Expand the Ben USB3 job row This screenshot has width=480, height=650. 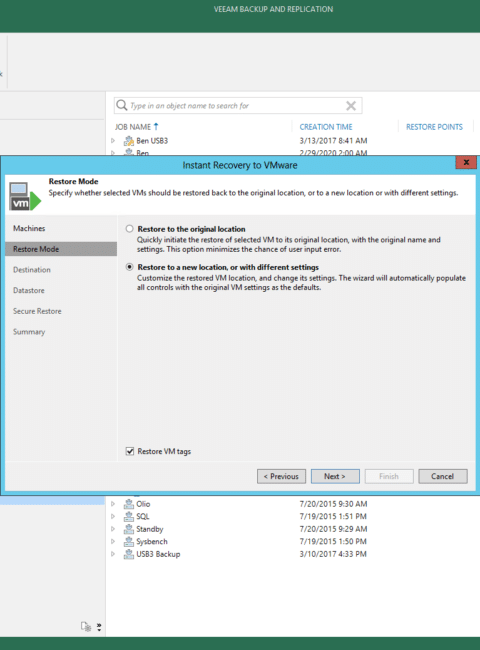[x=113, y=141]
